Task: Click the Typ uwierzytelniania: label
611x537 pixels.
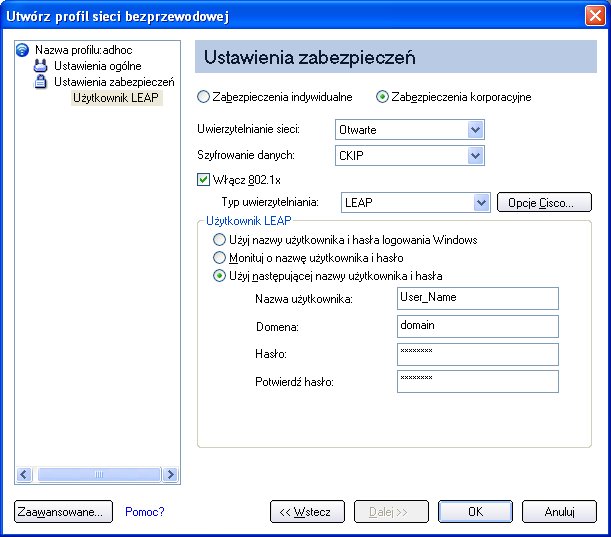Action: pos(270,202)
